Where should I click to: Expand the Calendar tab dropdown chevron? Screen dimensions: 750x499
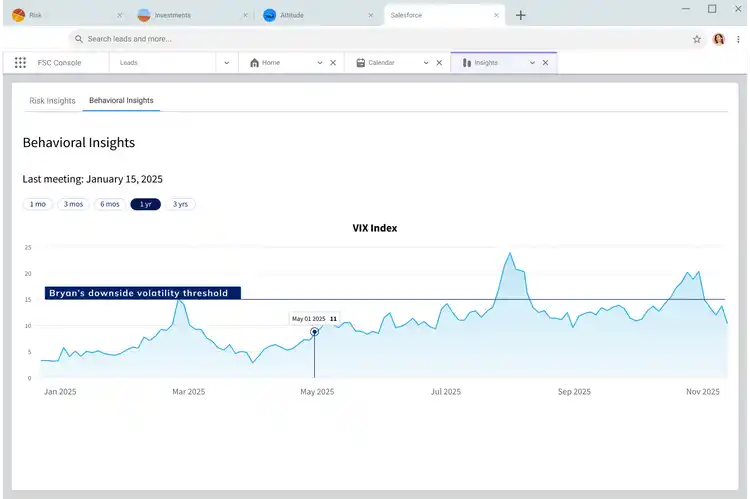point(425,62)
